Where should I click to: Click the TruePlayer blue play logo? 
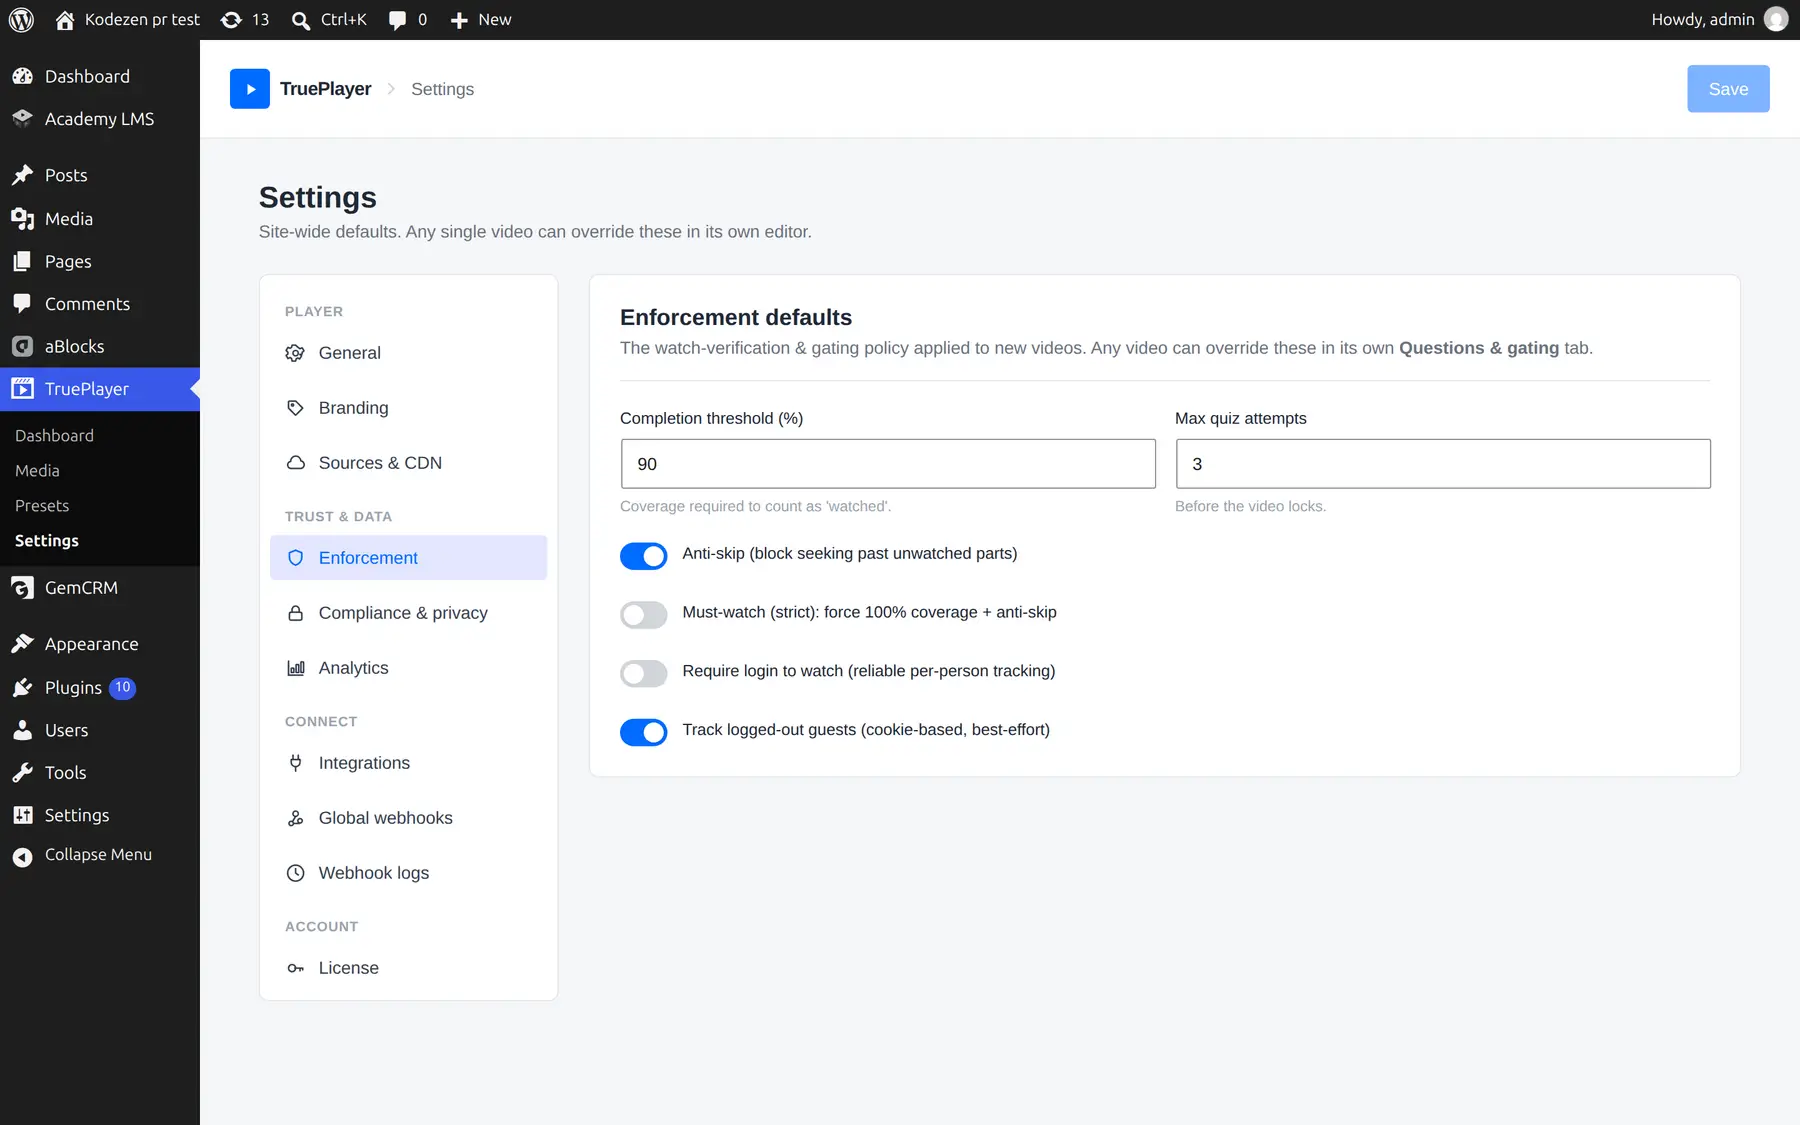[250, 89]
